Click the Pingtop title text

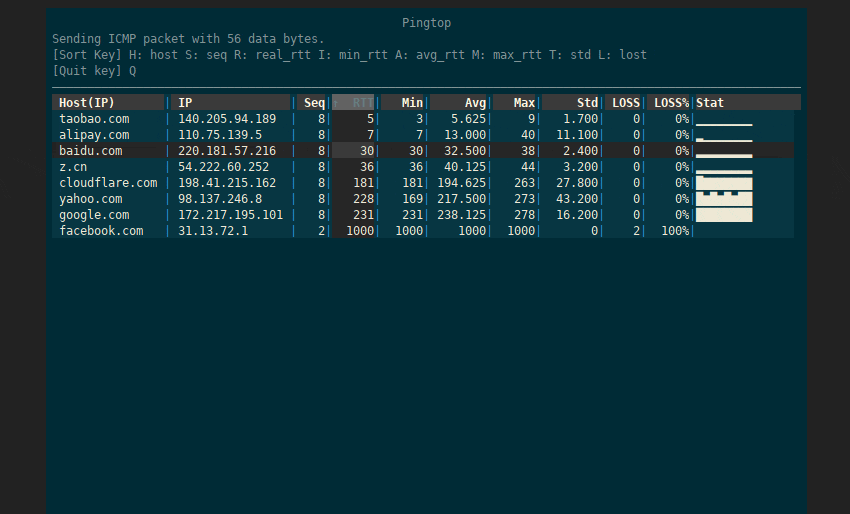click(426, 23)
